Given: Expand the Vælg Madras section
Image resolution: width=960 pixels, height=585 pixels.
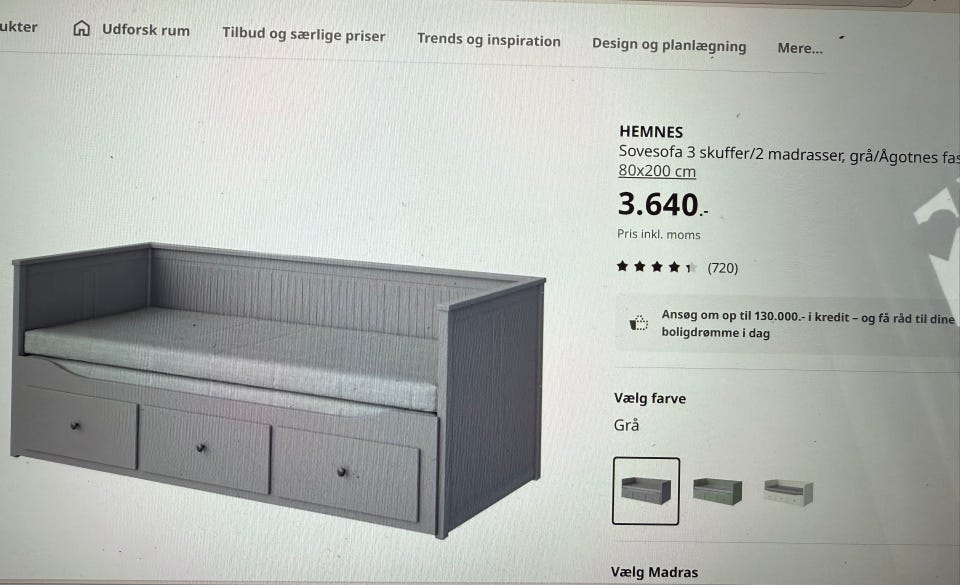Looking at the screenshot, I should click(654, 572).
